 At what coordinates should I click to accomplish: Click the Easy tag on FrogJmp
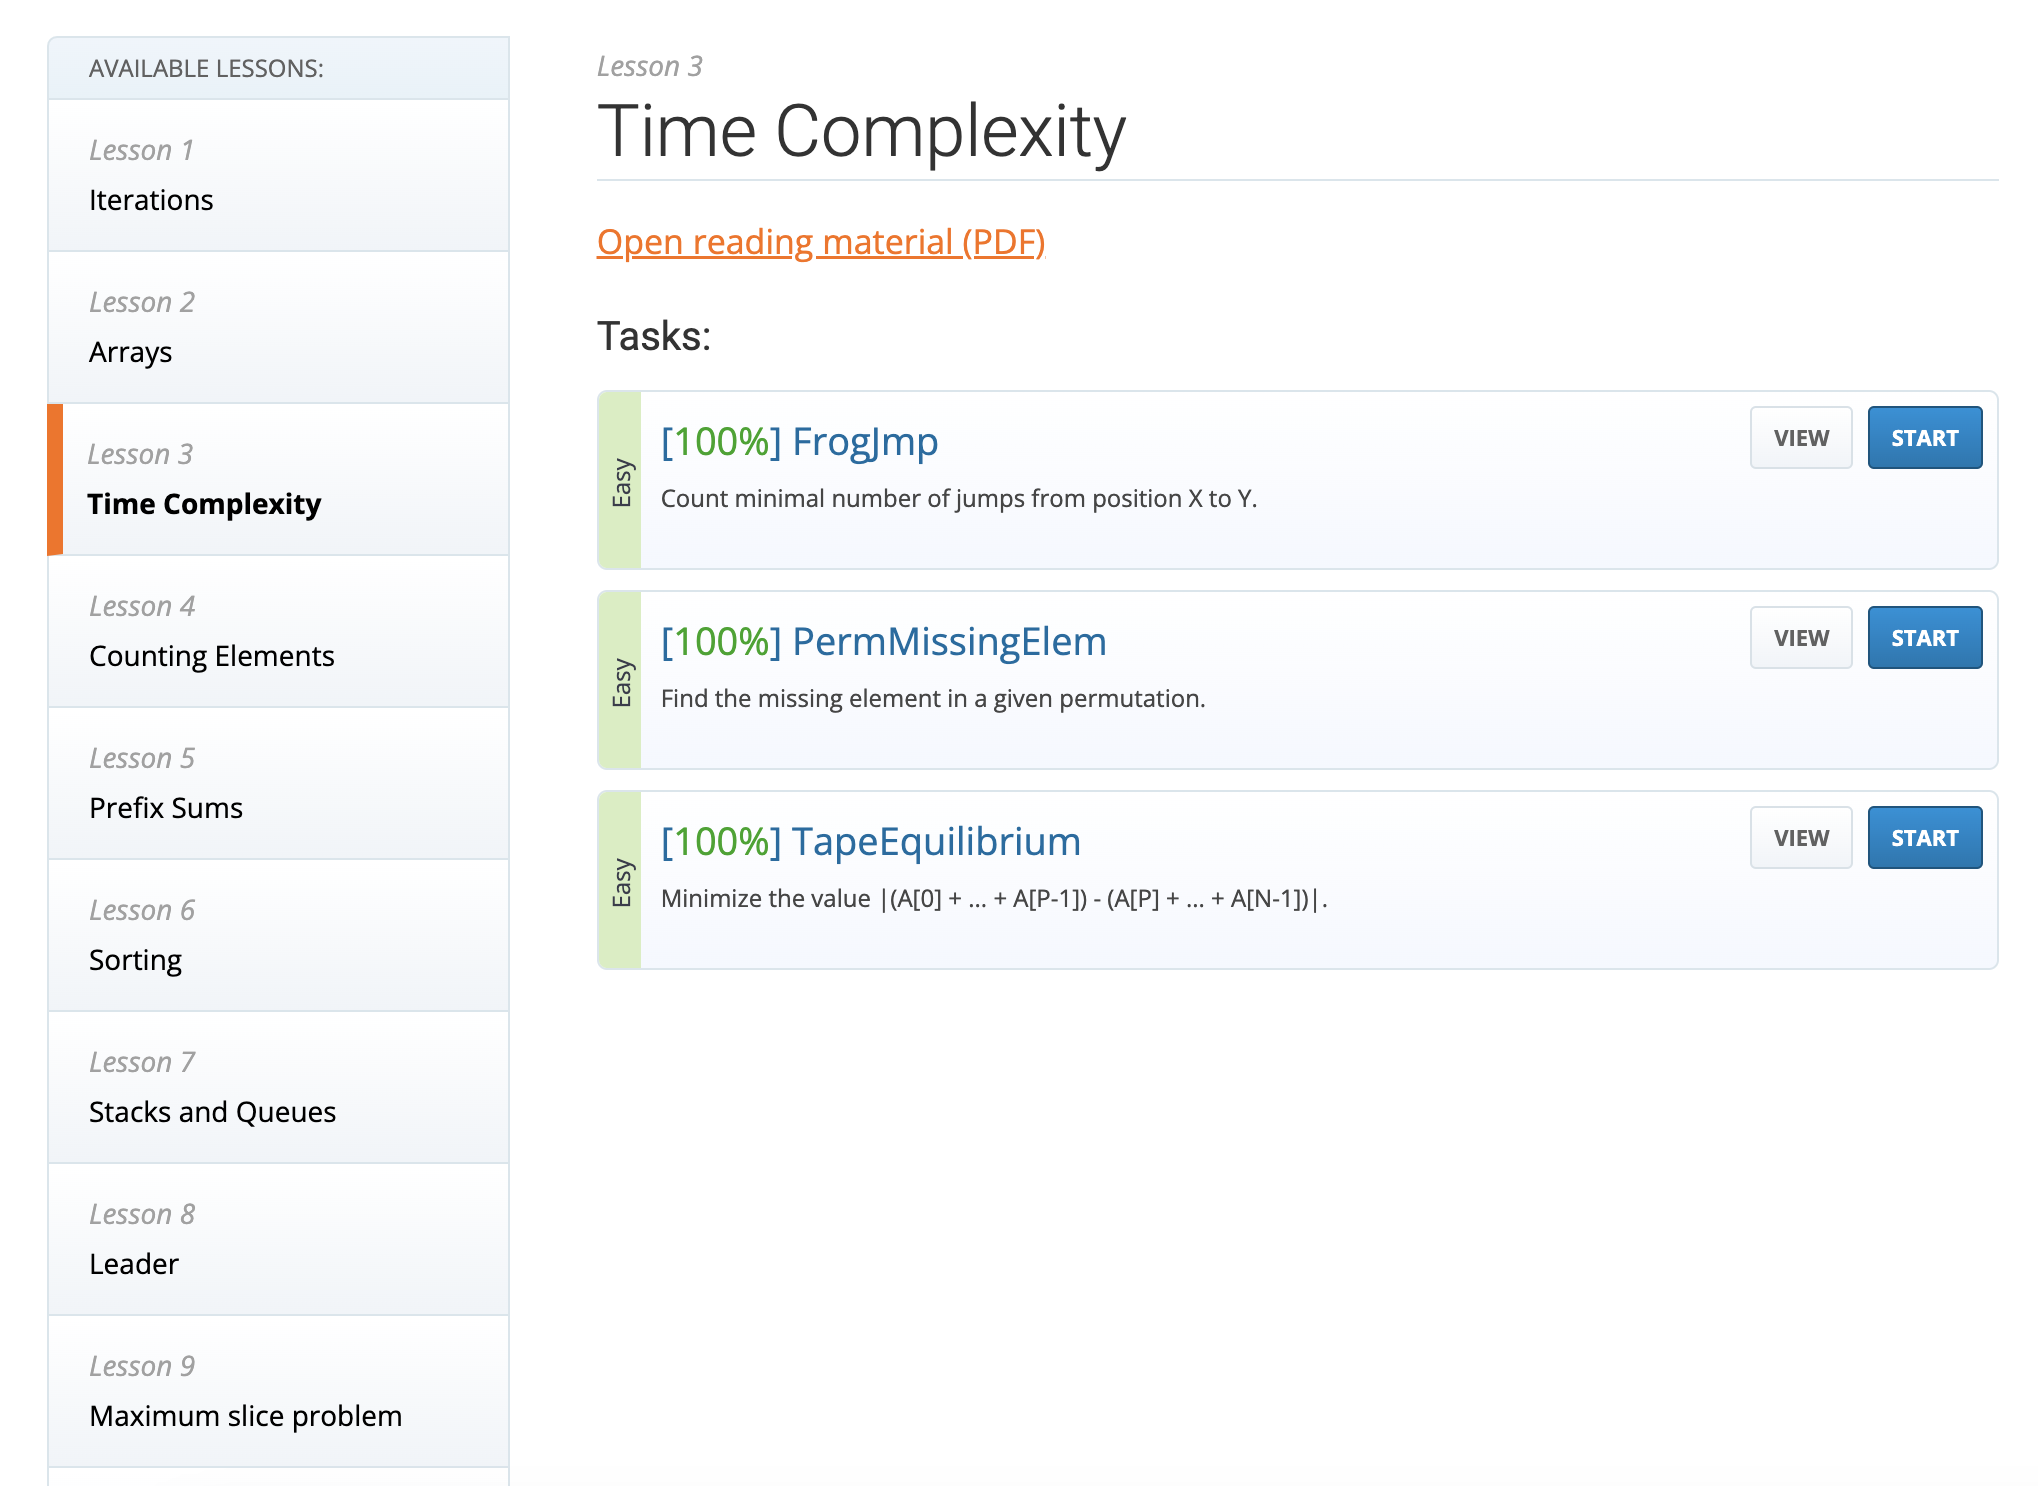click(621, 481)
